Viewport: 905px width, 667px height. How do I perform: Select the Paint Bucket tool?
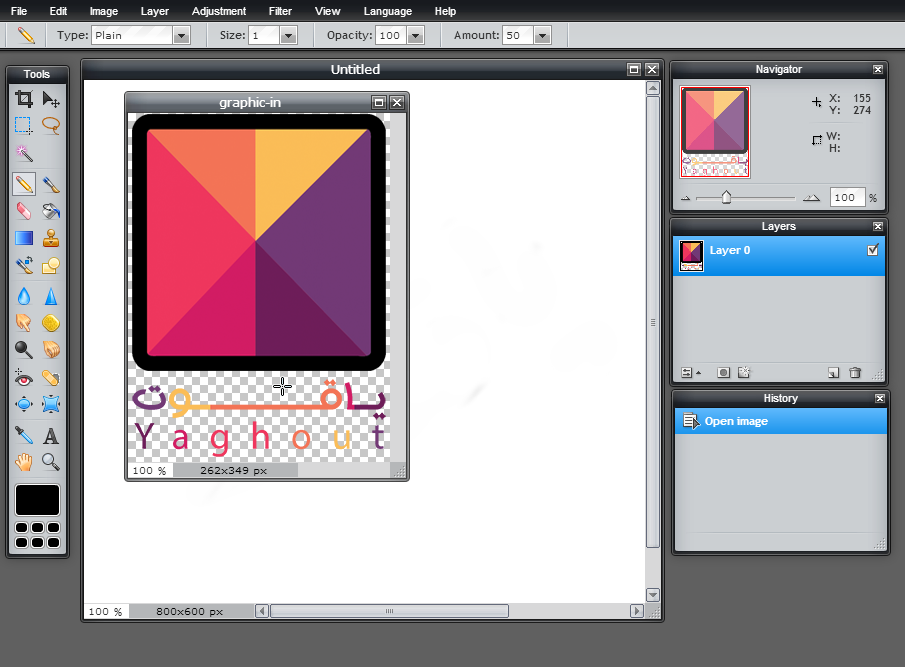pyautogui.click(x=51, y=211)
